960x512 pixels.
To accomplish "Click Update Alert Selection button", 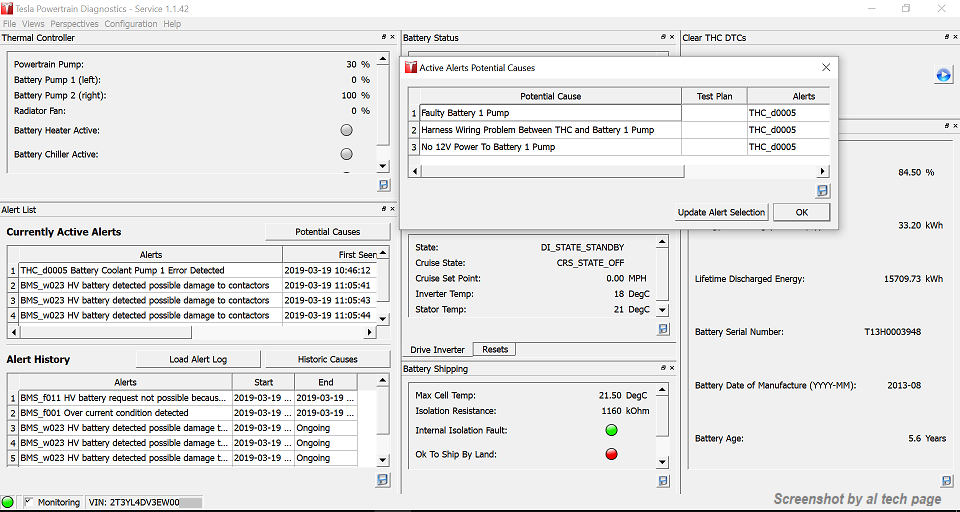I will click(x=721, y=212).
